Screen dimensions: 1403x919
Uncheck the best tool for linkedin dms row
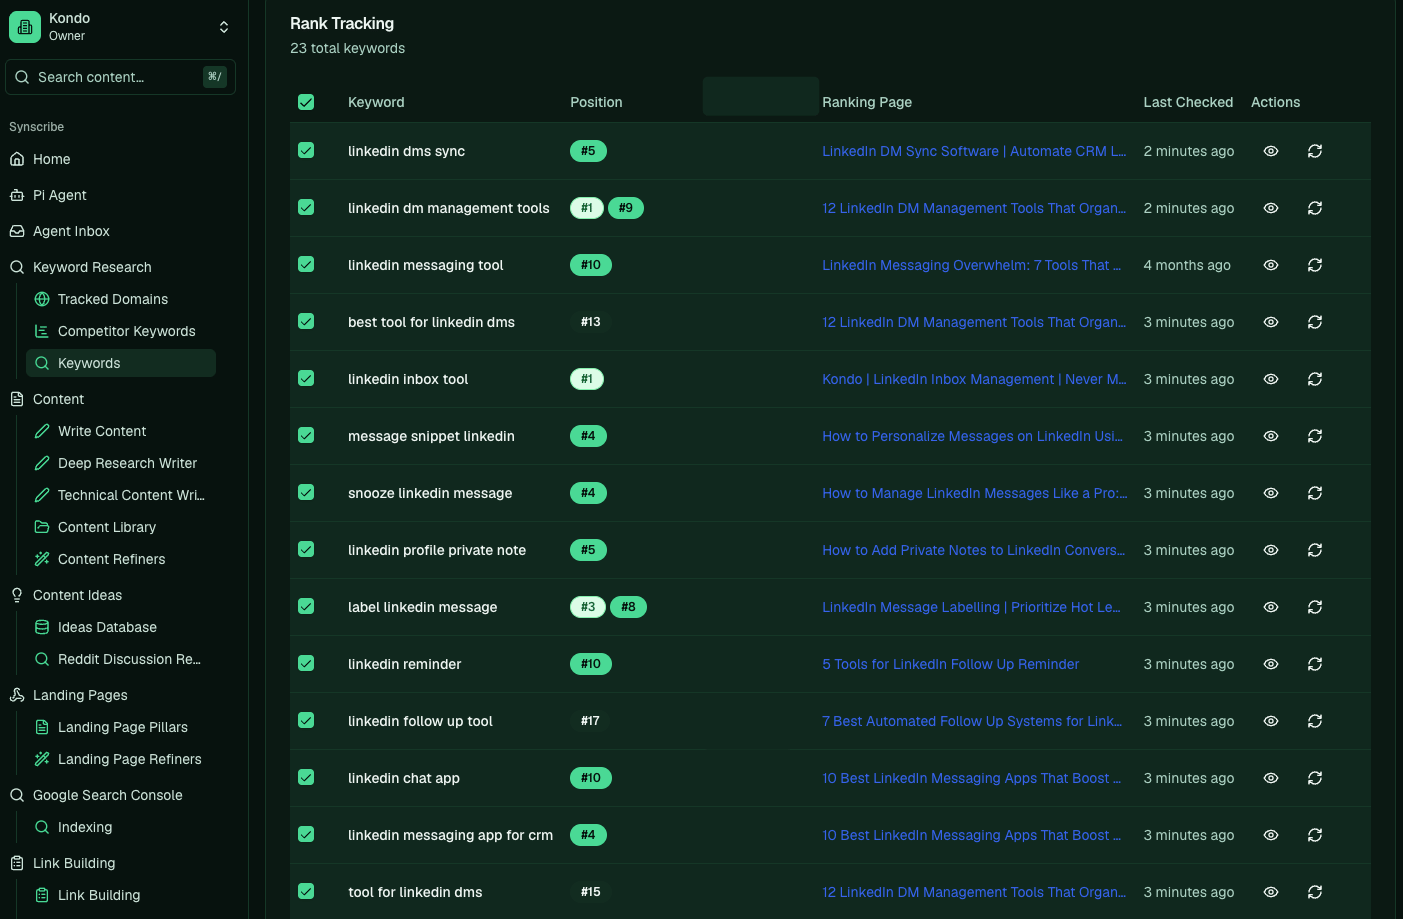[x=306, y=321]
